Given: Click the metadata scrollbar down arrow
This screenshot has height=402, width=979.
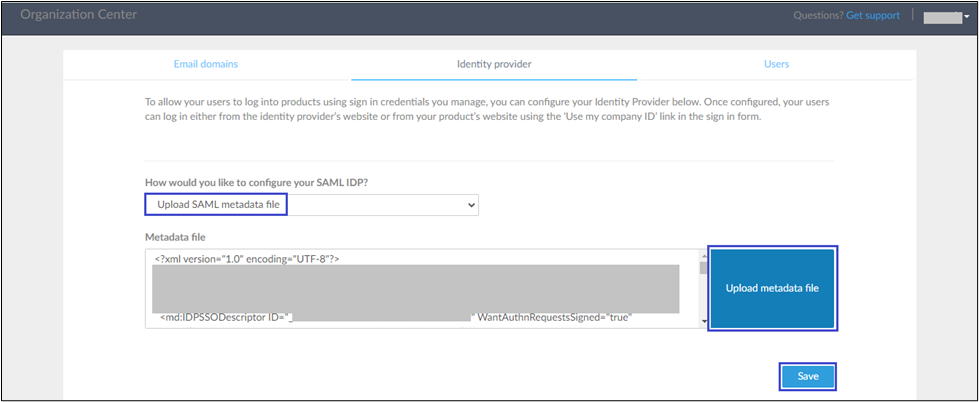Looking at the screenshot, I should point(704,322).
